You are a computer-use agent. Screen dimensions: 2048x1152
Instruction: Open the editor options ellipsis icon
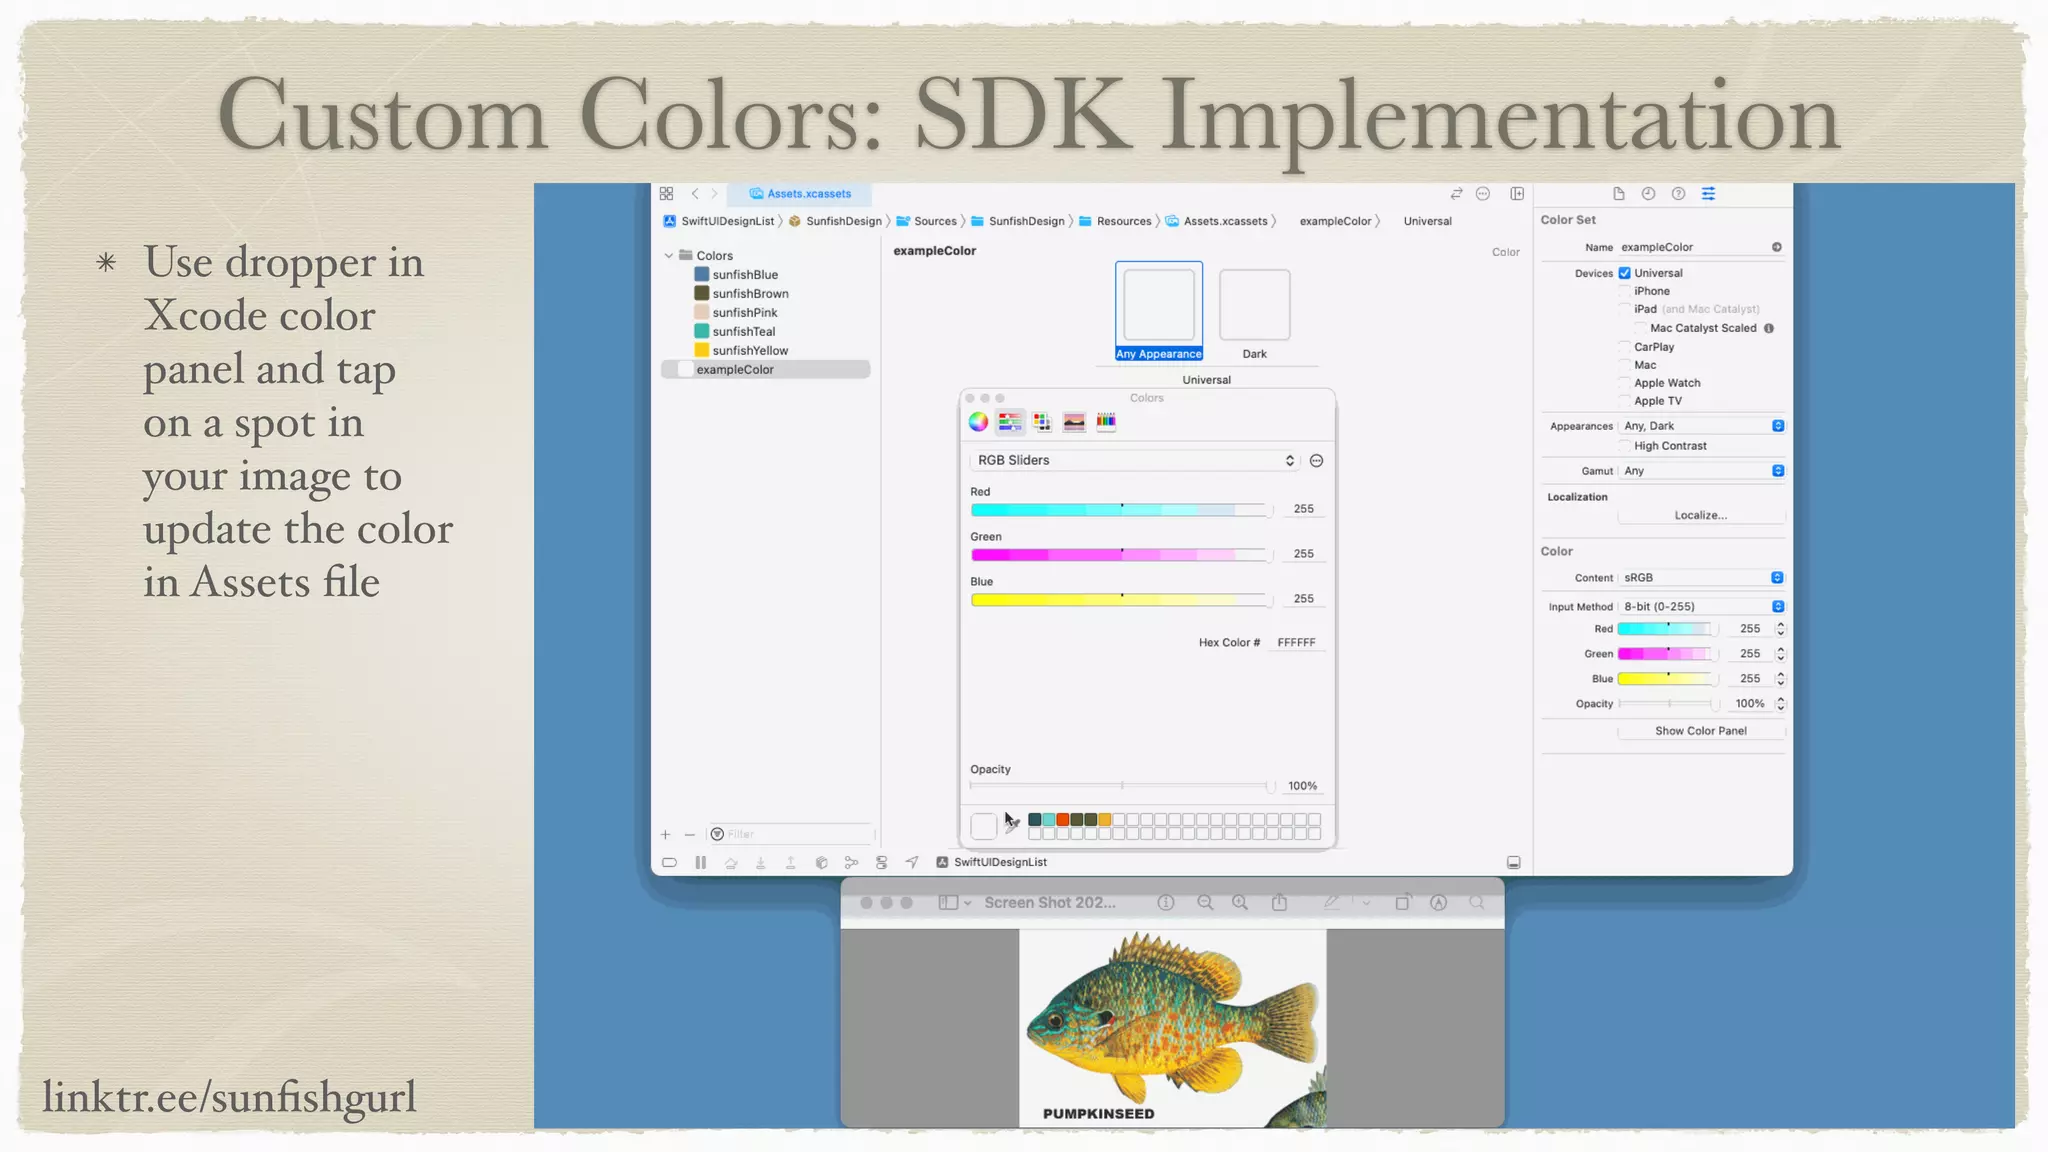pos(1483,194)
